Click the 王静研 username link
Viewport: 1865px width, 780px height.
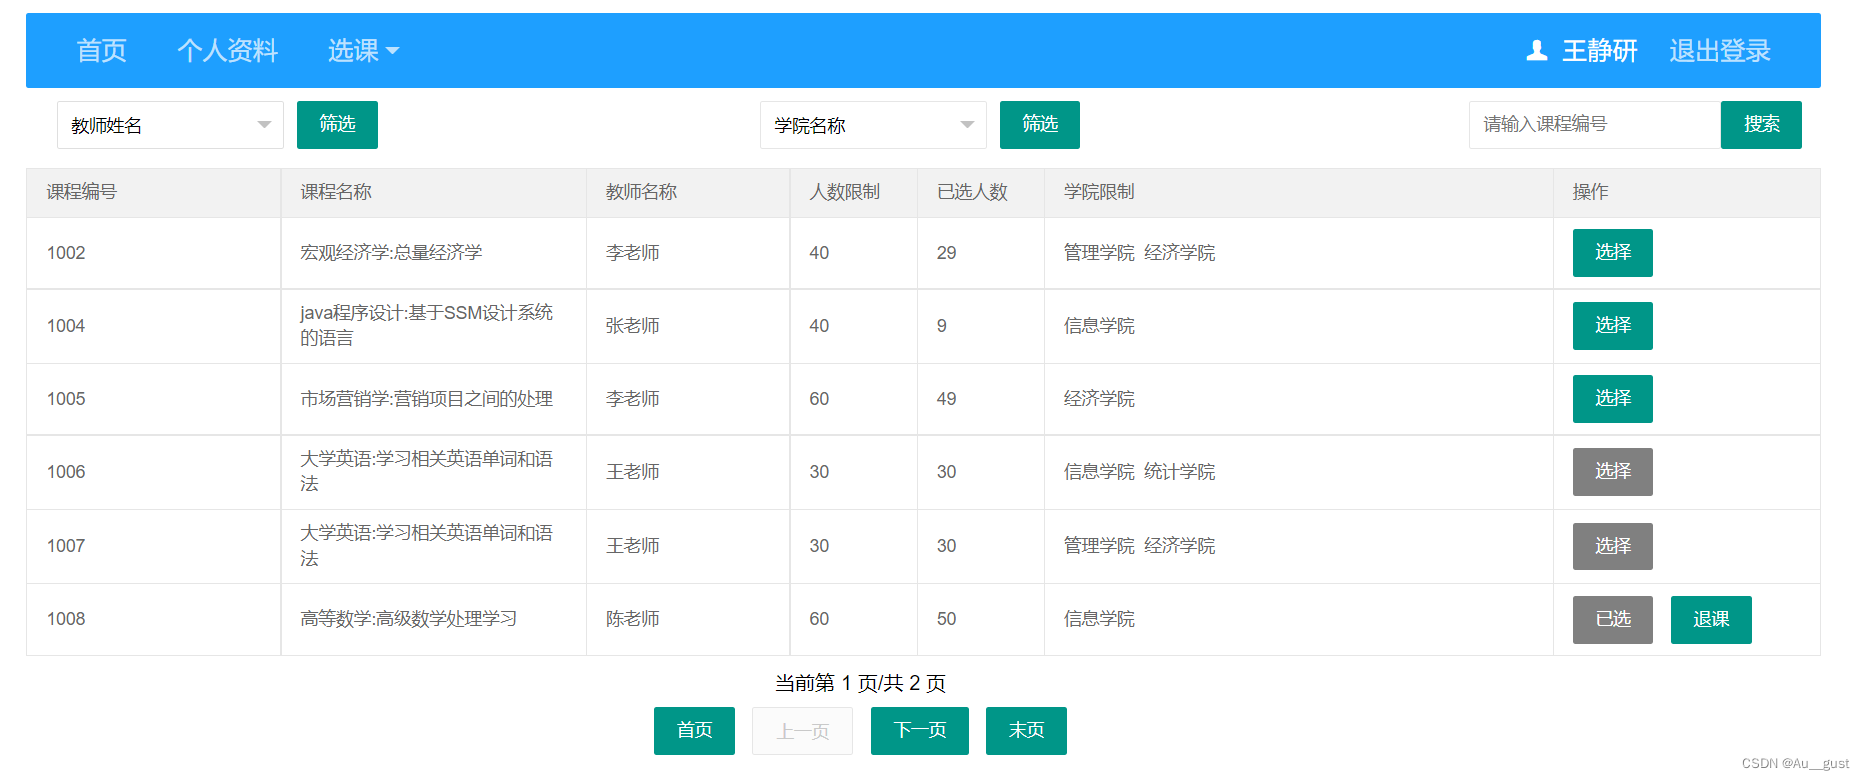[x=1600, y=50]
